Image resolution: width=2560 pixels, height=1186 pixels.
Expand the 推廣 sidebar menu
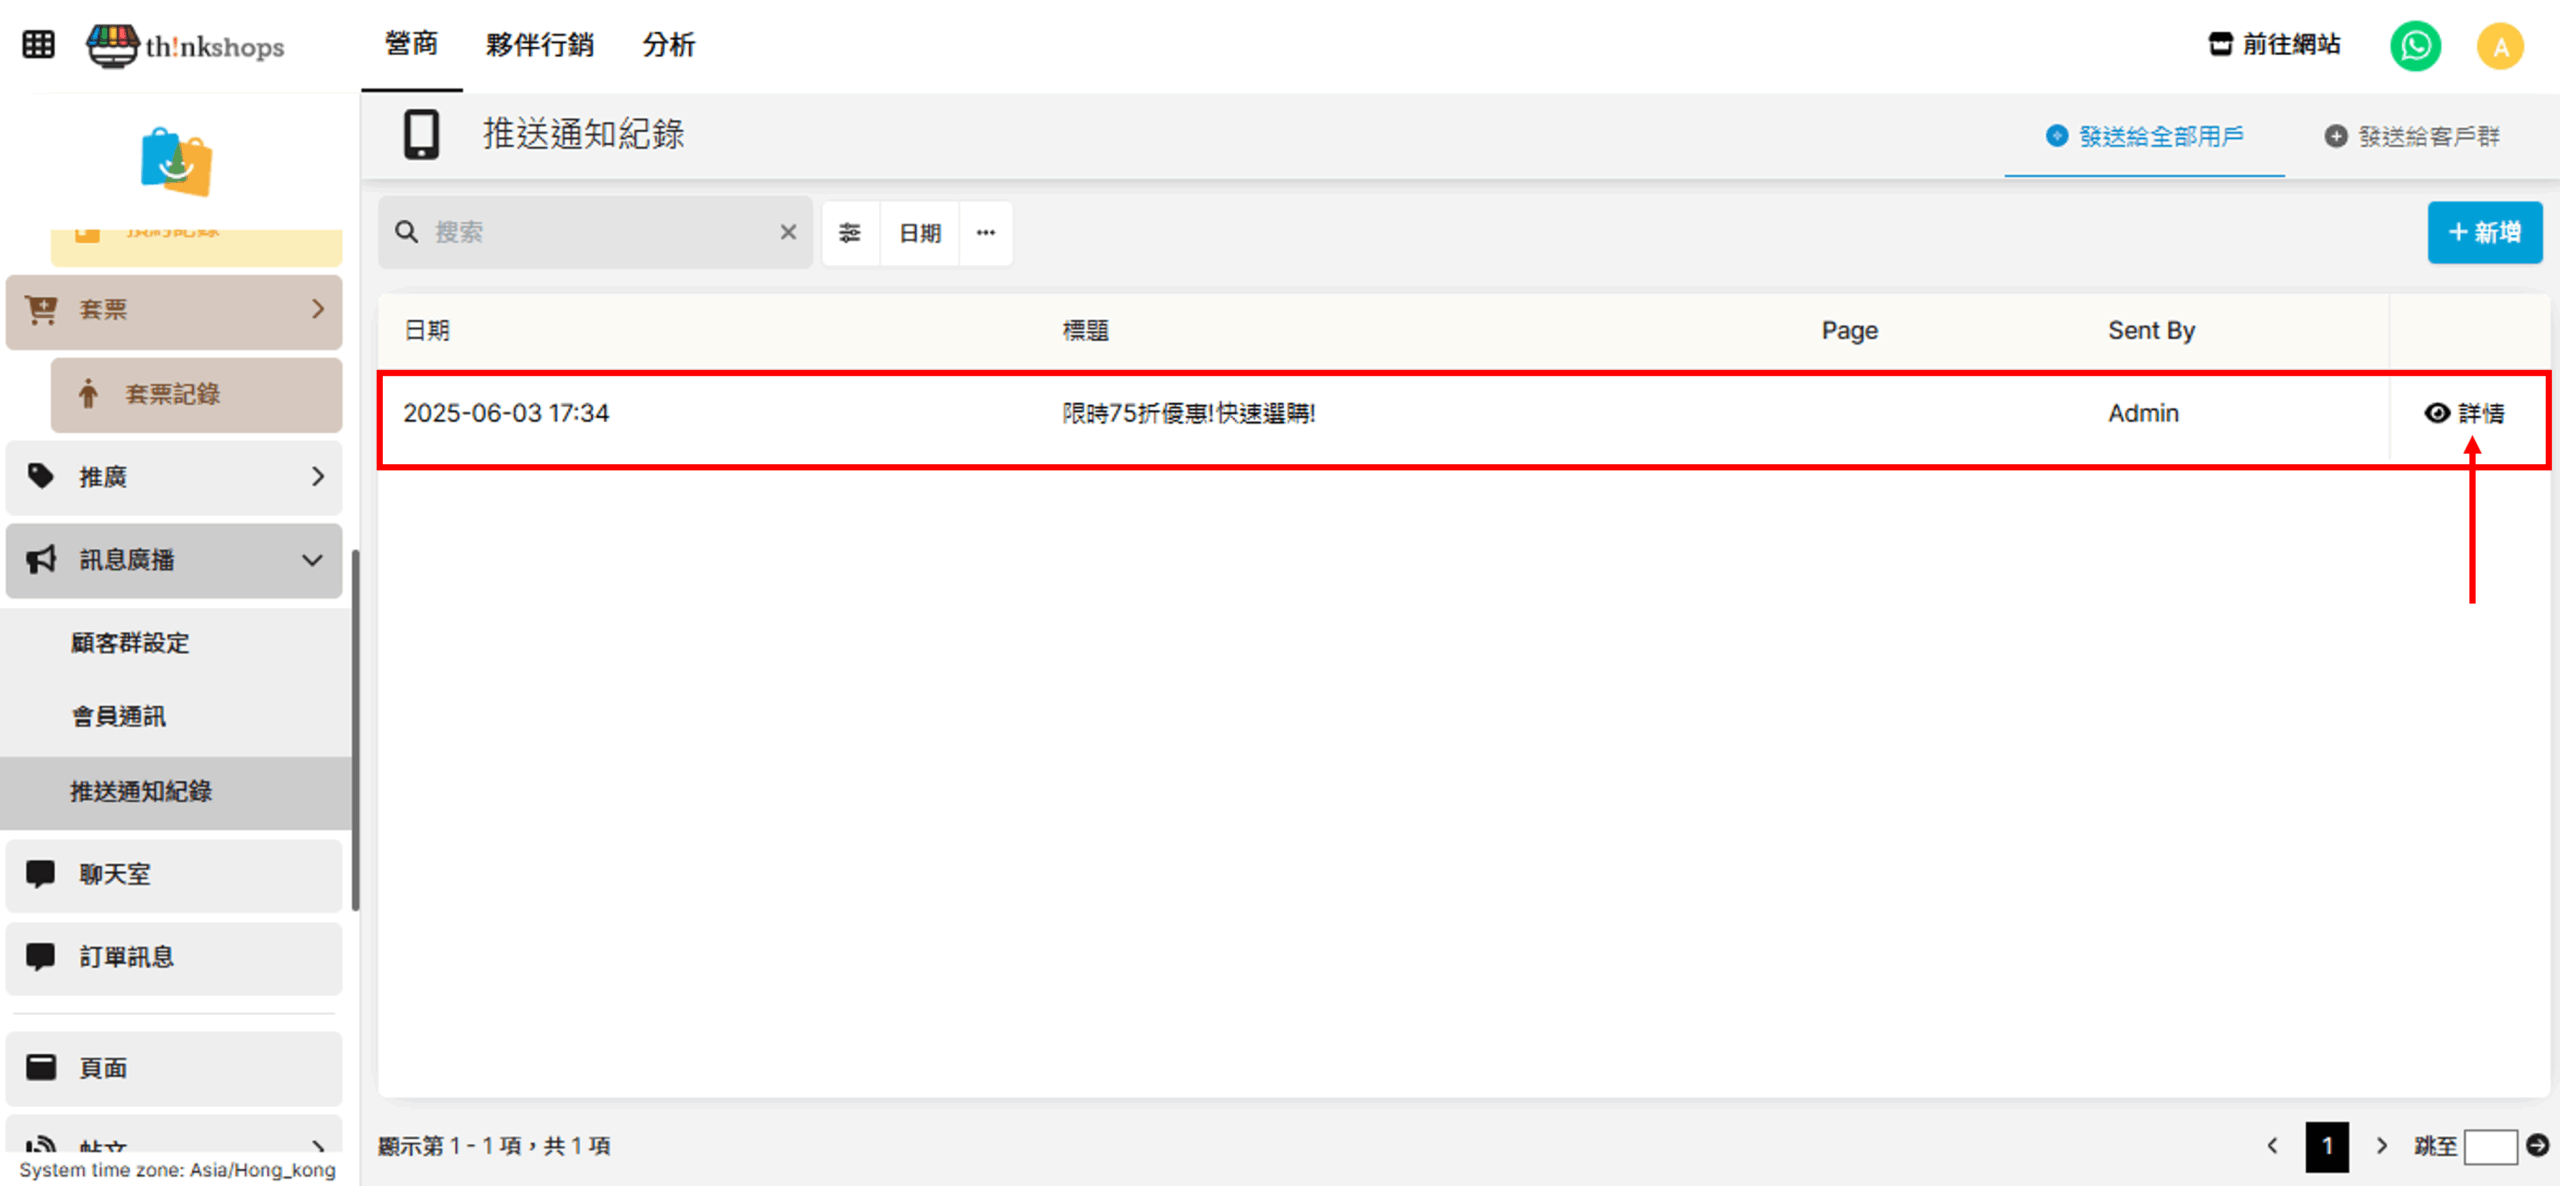(174, 477)
